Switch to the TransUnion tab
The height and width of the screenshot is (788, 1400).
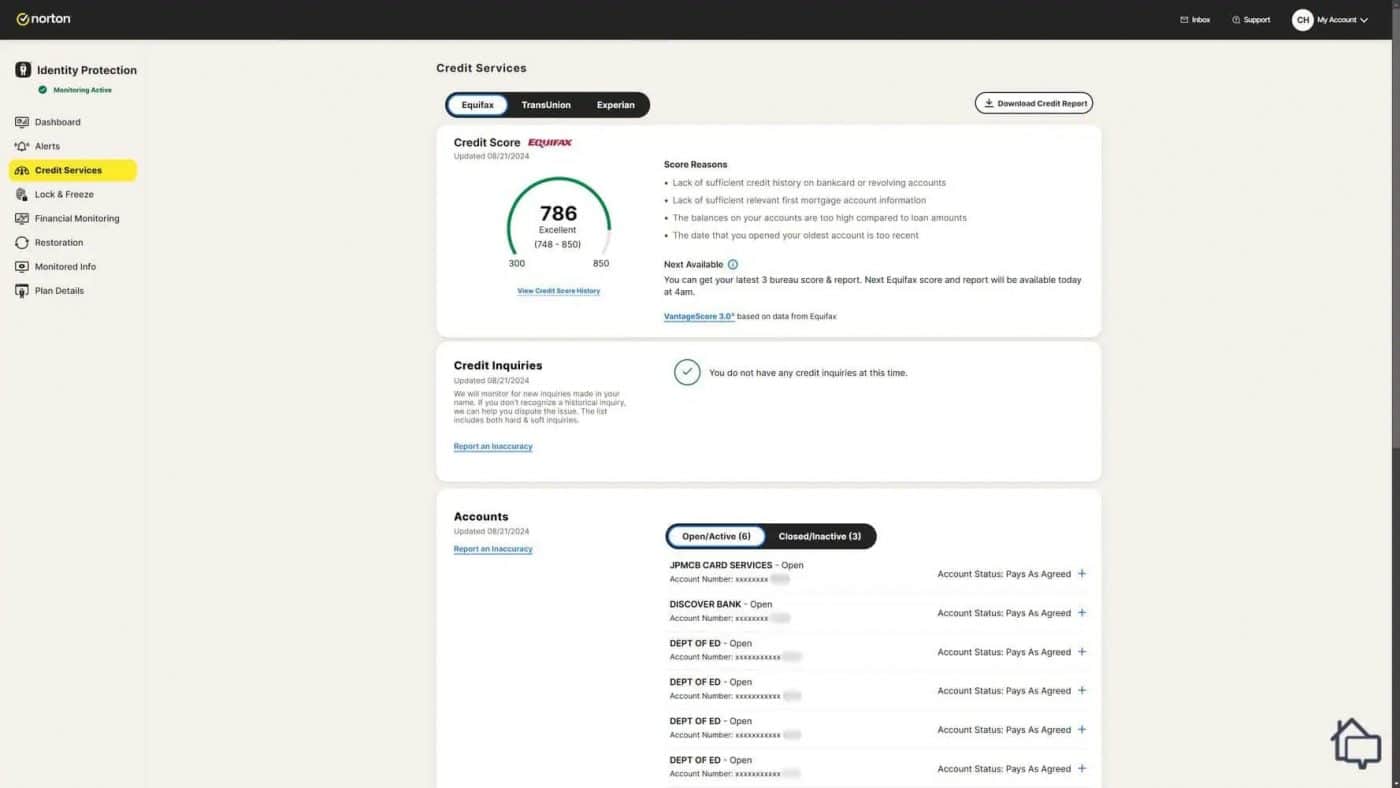[546, 104]
